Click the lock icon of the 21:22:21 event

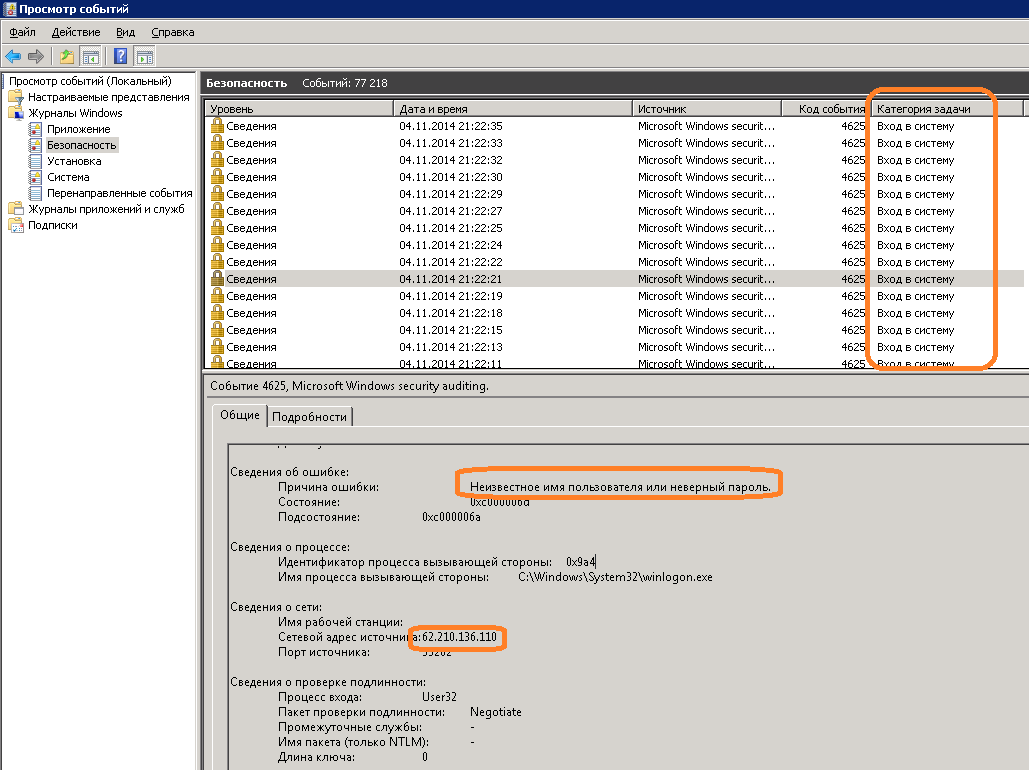point(217,278)
